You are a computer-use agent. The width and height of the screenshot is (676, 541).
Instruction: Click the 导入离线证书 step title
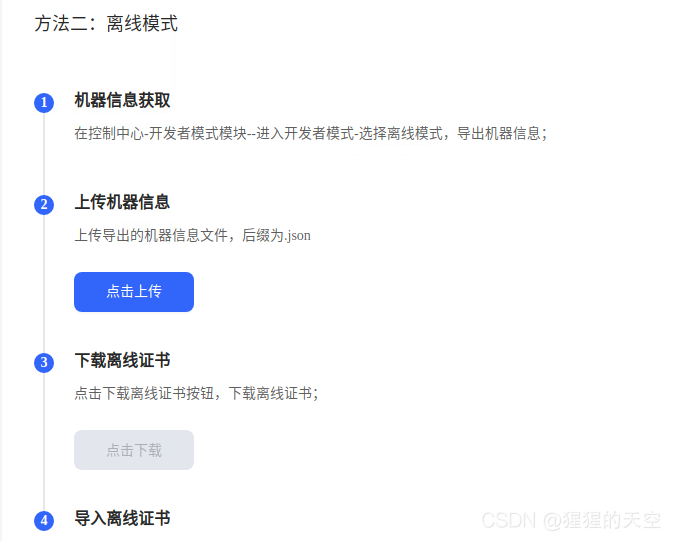click(x=122, y=518)
